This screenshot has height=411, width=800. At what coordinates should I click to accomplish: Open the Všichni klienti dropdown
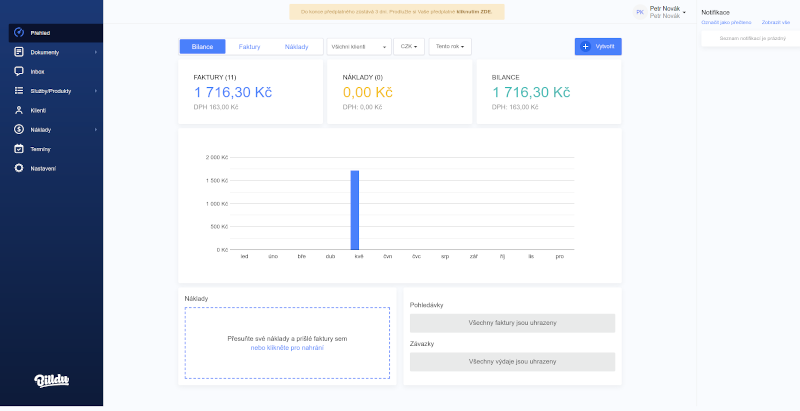point(359,47)
